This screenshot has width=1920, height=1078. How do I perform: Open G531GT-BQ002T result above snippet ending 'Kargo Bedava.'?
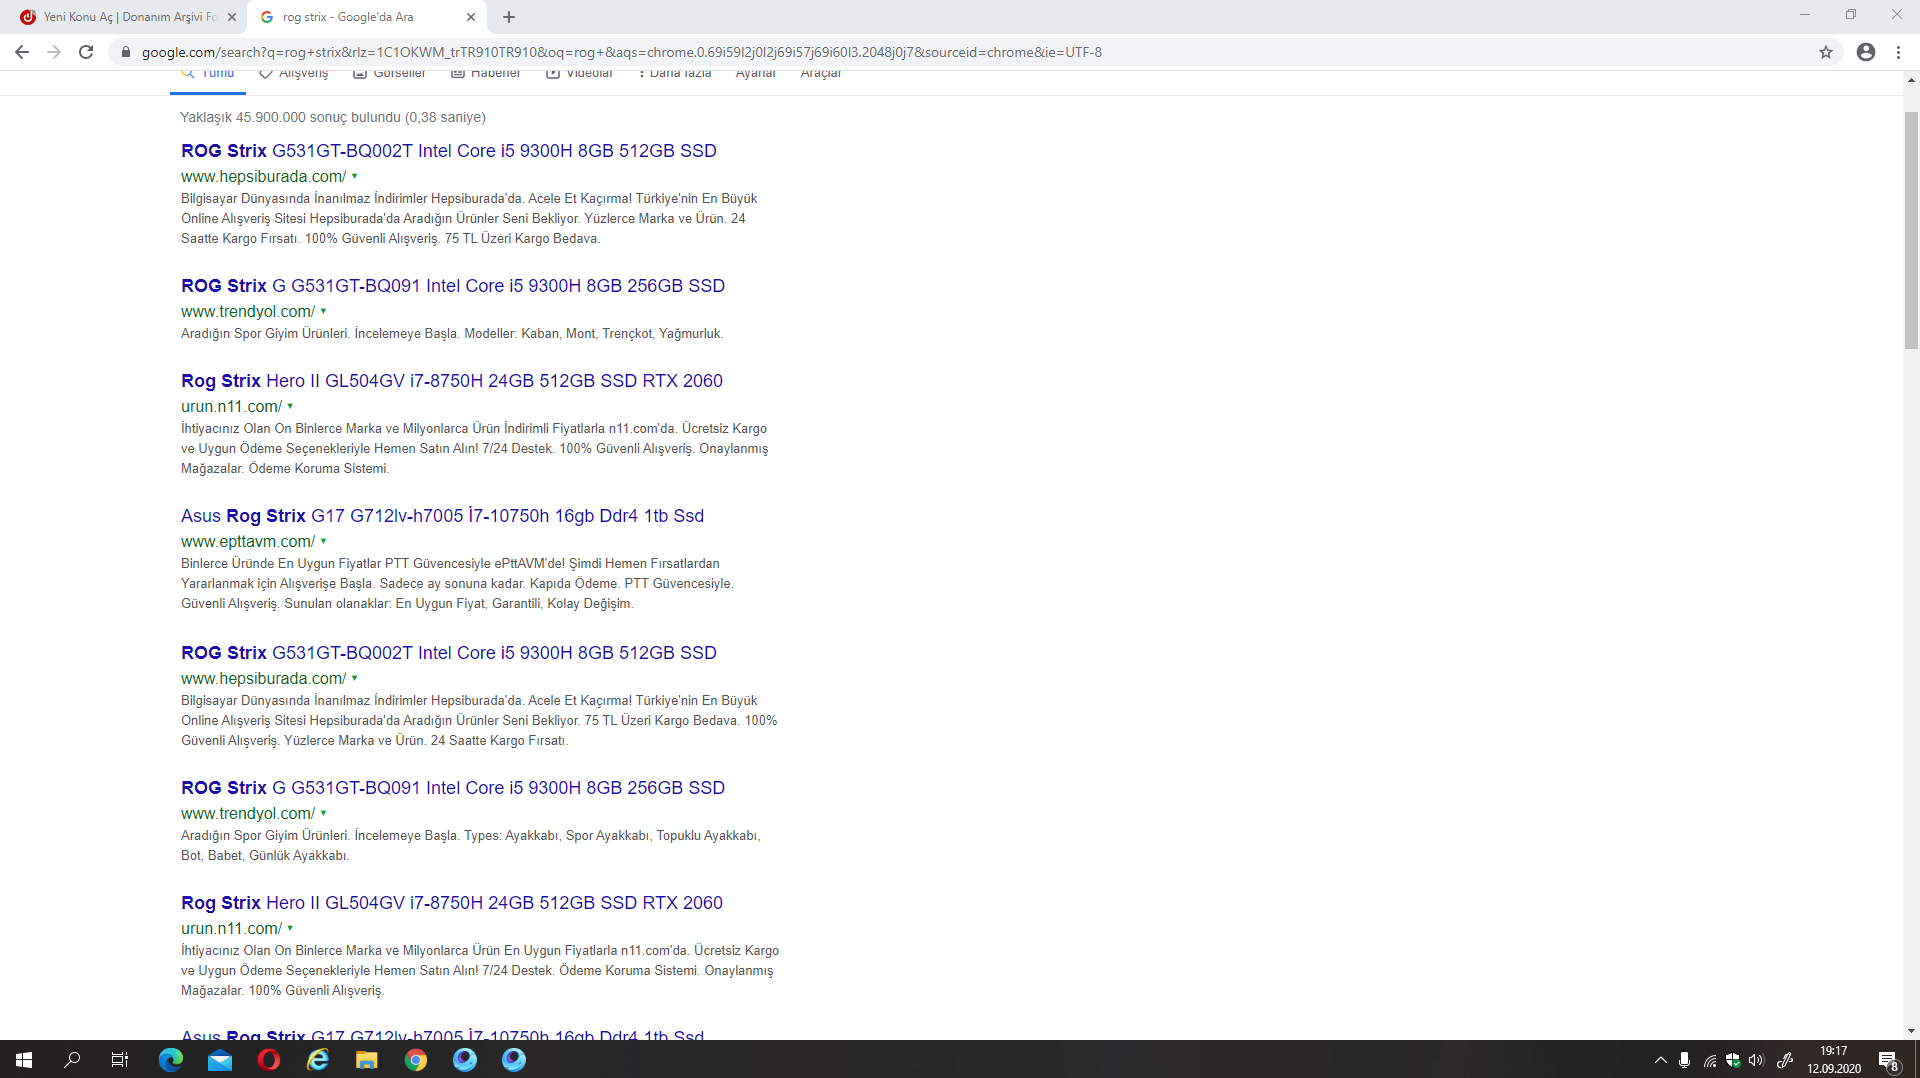(x=449, y=151)
